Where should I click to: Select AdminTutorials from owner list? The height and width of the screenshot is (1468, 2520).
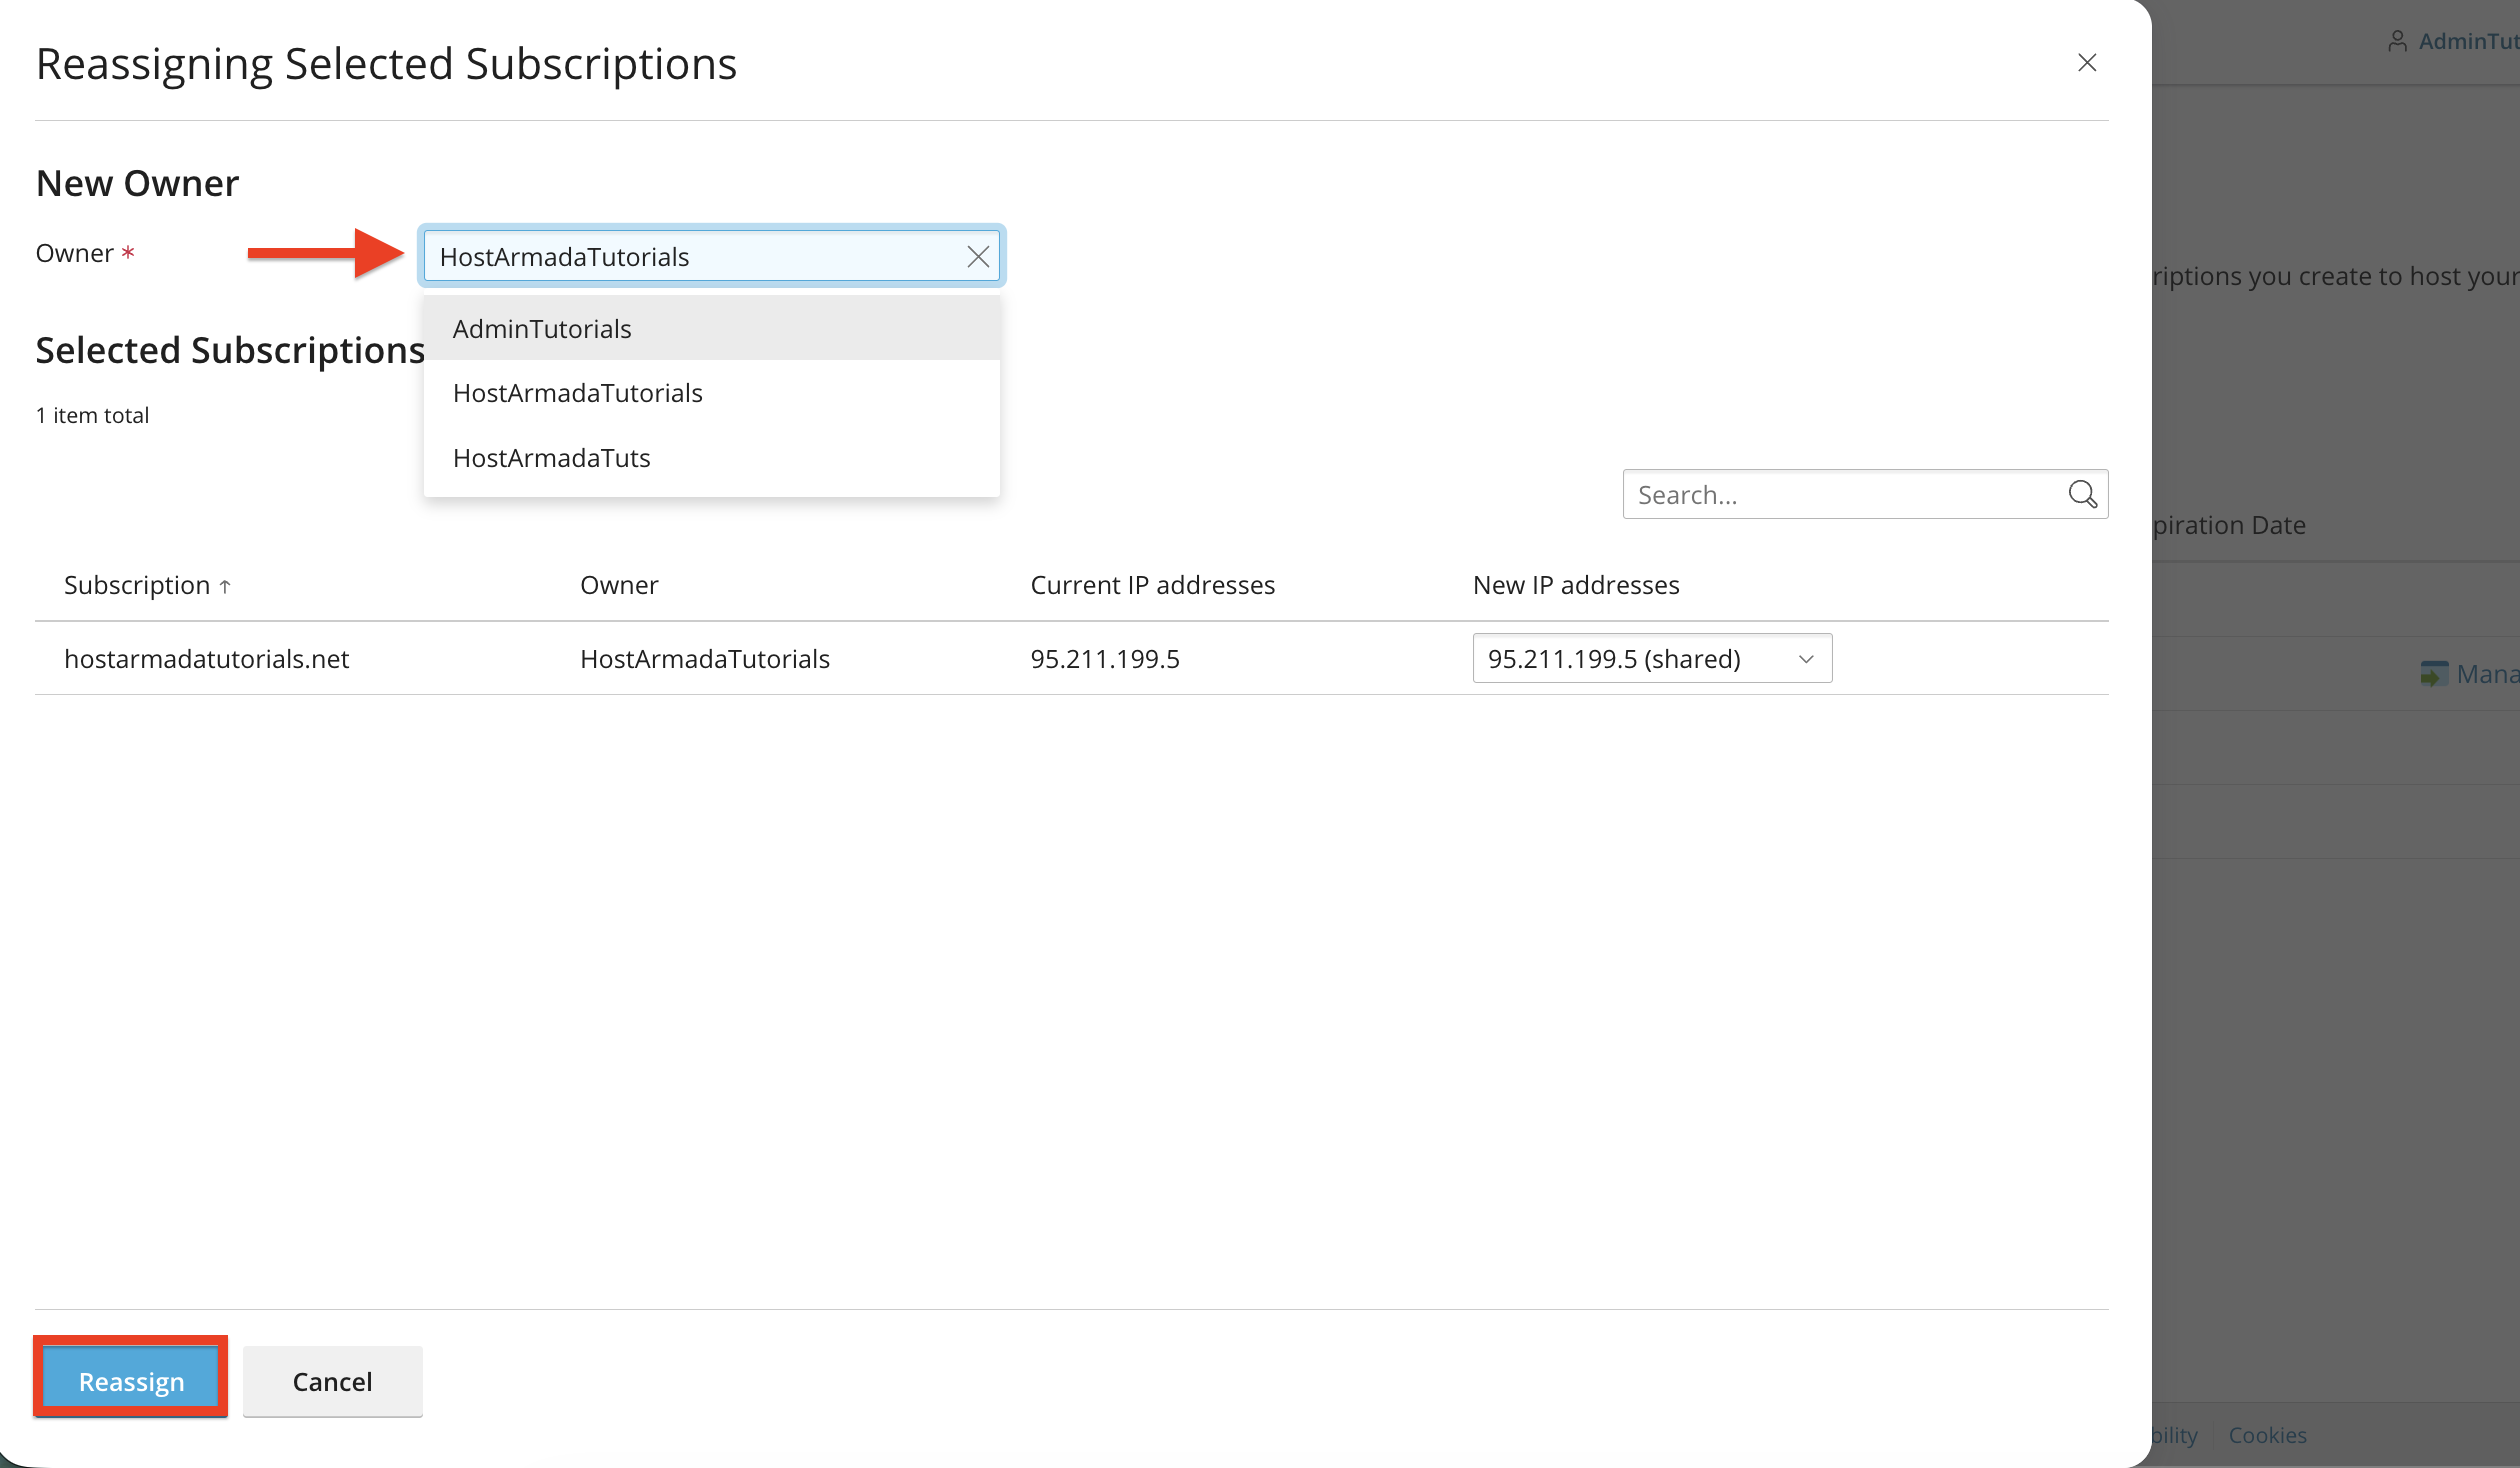[x=711, y=329]
